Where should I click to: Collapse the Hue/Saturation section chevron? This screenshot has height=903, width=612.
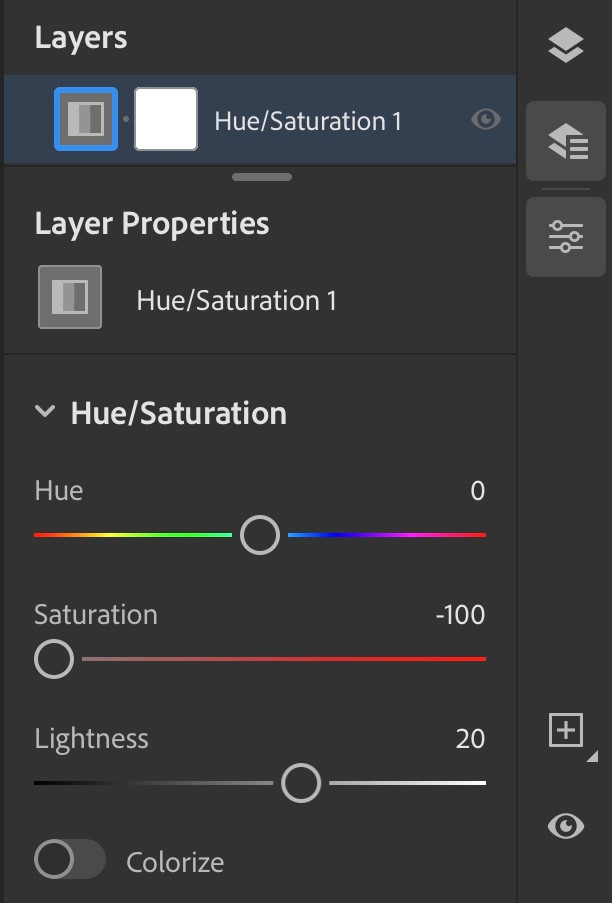[x=45, y=411]
